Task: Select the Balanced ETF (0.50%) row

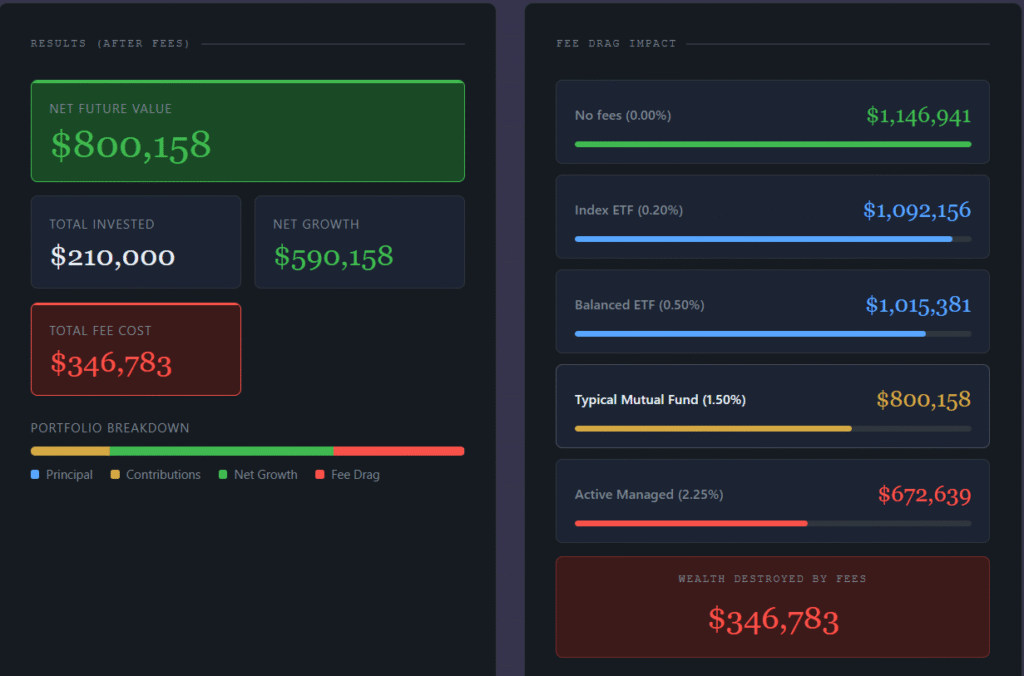Action: pos(772,311)
